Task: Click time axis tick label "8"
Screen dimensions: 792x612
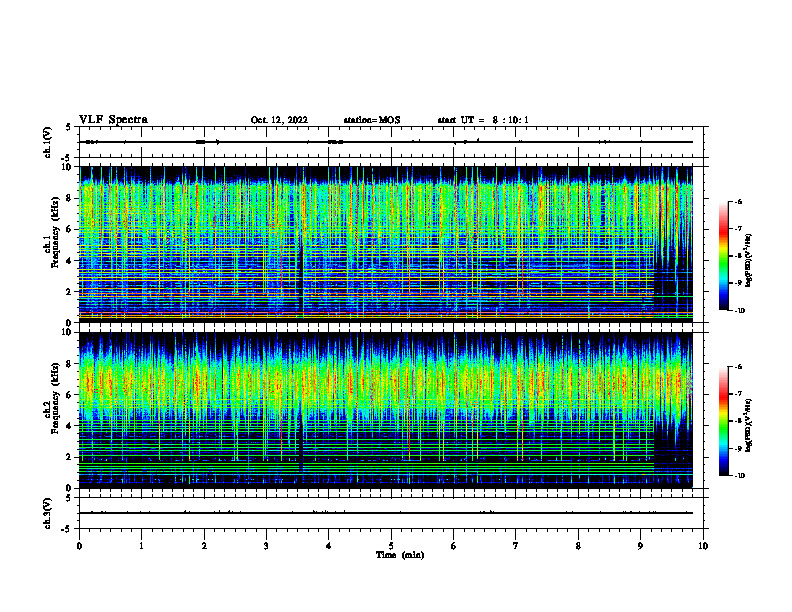Action: [578, 546]
